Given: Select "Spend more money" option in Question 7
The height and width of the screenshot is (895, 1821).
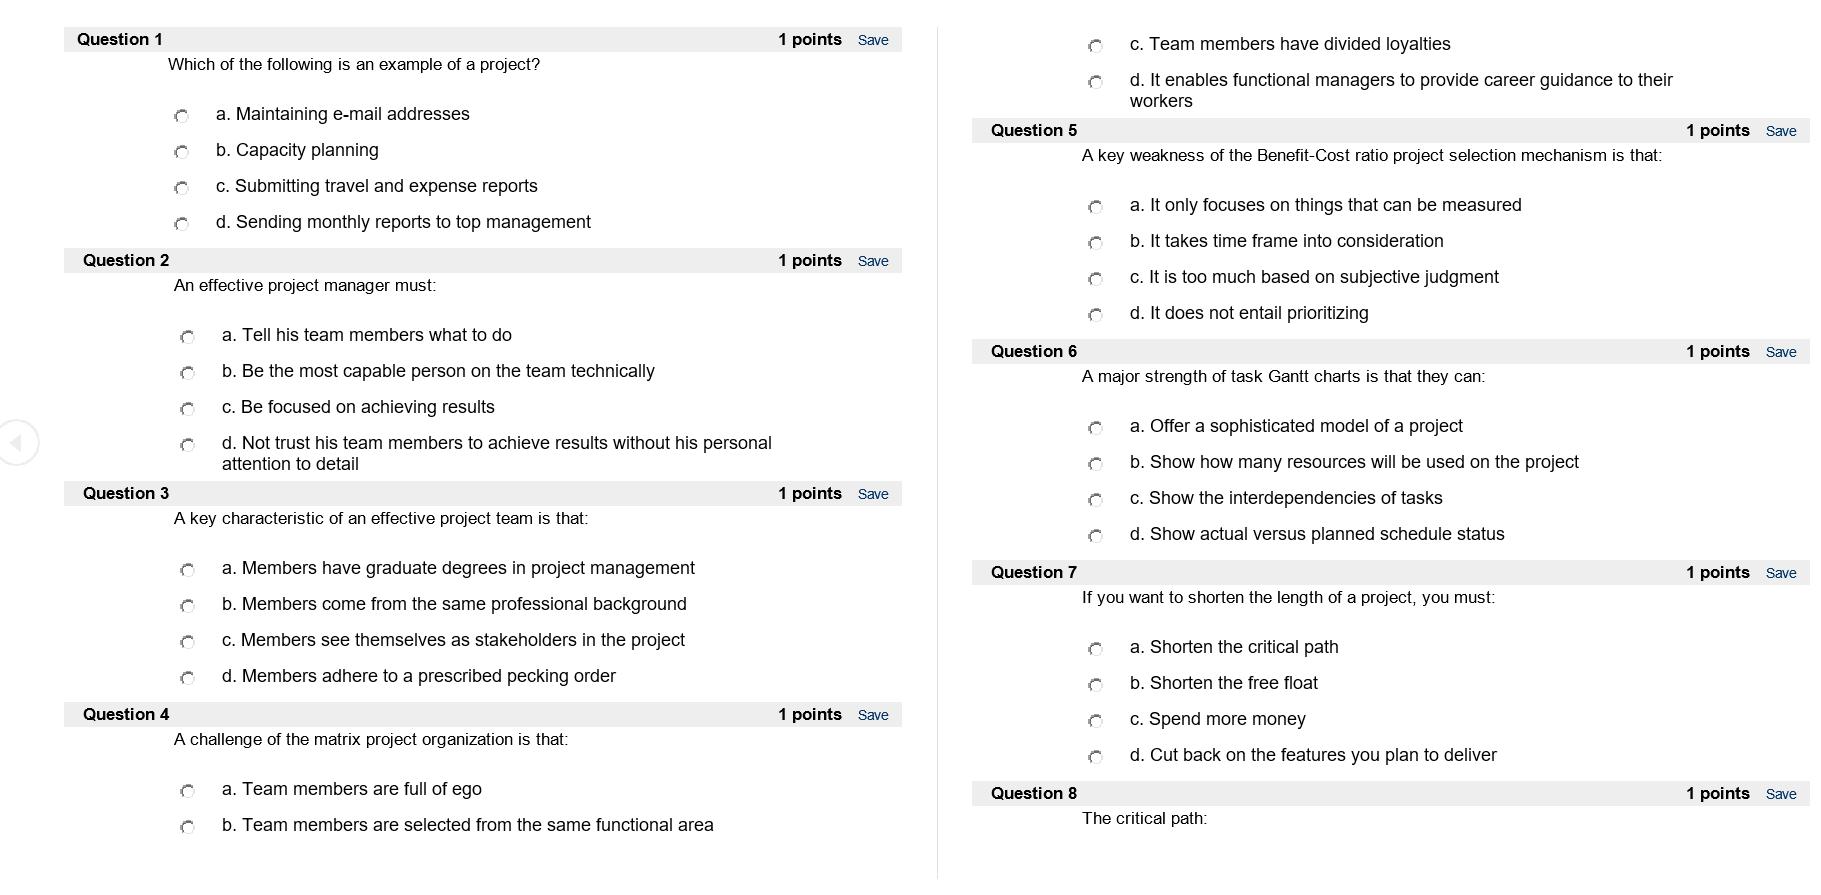Looking at the screenshot, I should tap(1095, 722).
